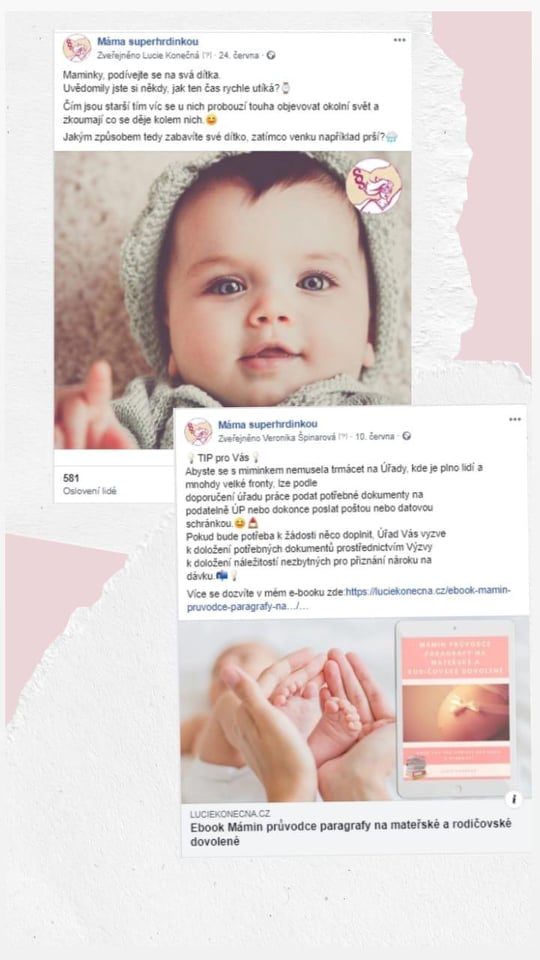The height and width of the screenshot is (960, 540).
Task: Click the [?] help marker after Lucie Konečná
Action: point(206,55)
